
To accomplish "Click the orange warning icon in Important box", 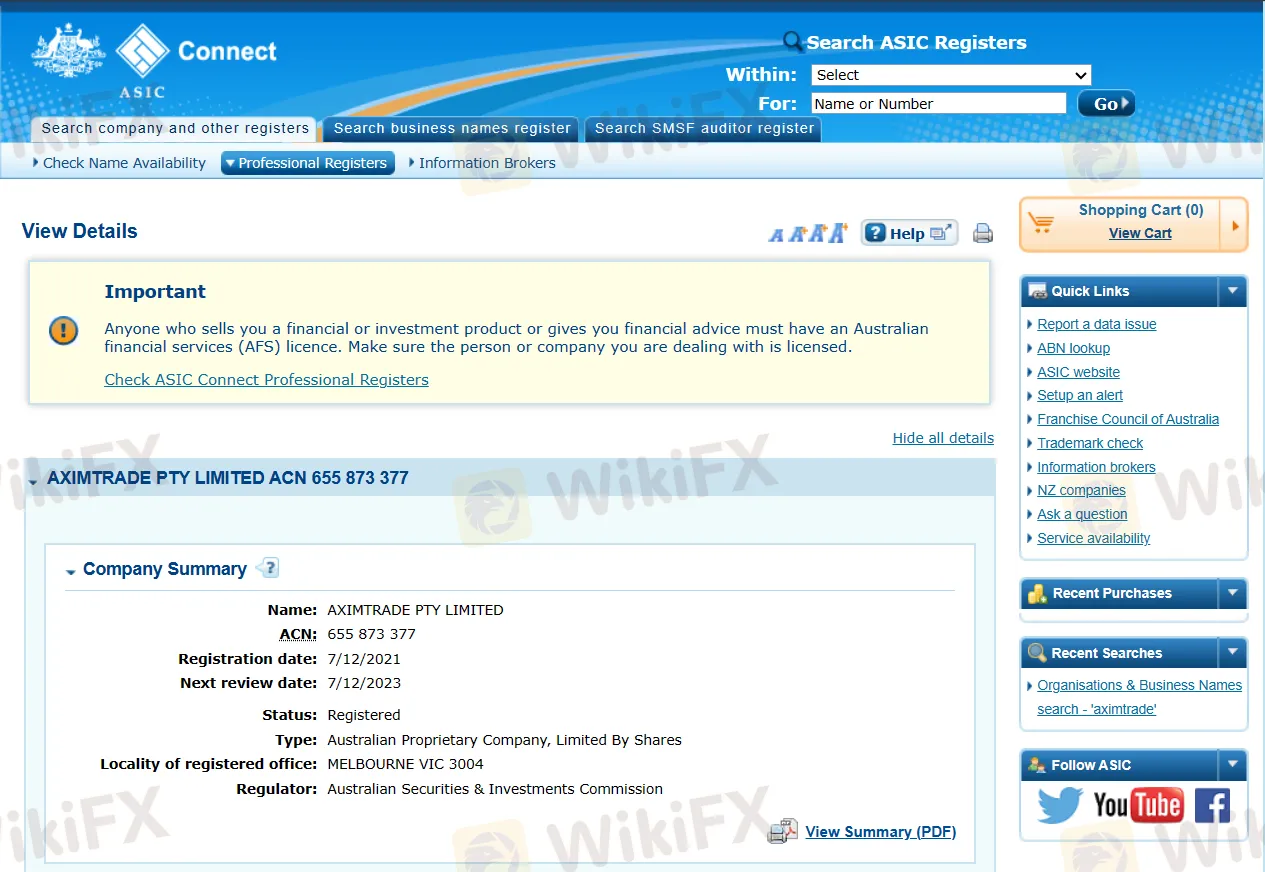I will [x=63, y=330].
